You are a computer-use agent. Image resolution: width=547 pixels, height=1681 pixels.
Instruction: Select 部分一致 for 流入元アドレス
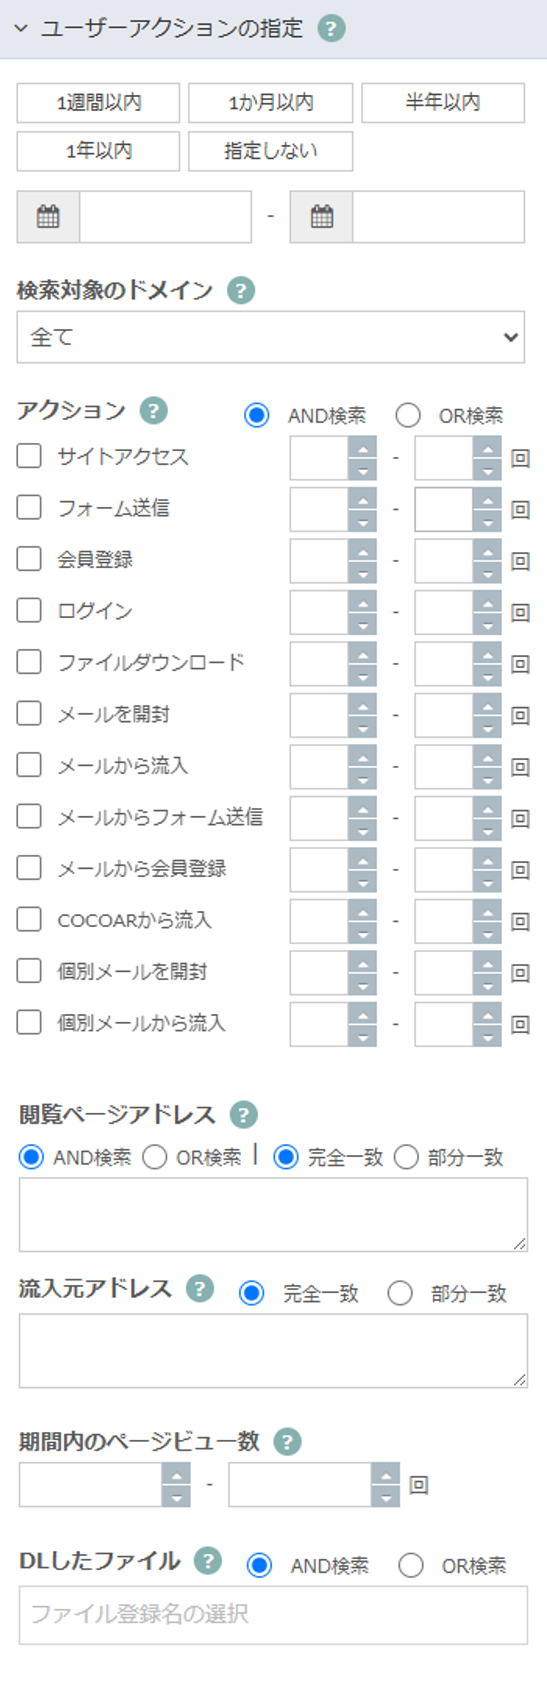pyautogui.click(x=400, y=1293)
